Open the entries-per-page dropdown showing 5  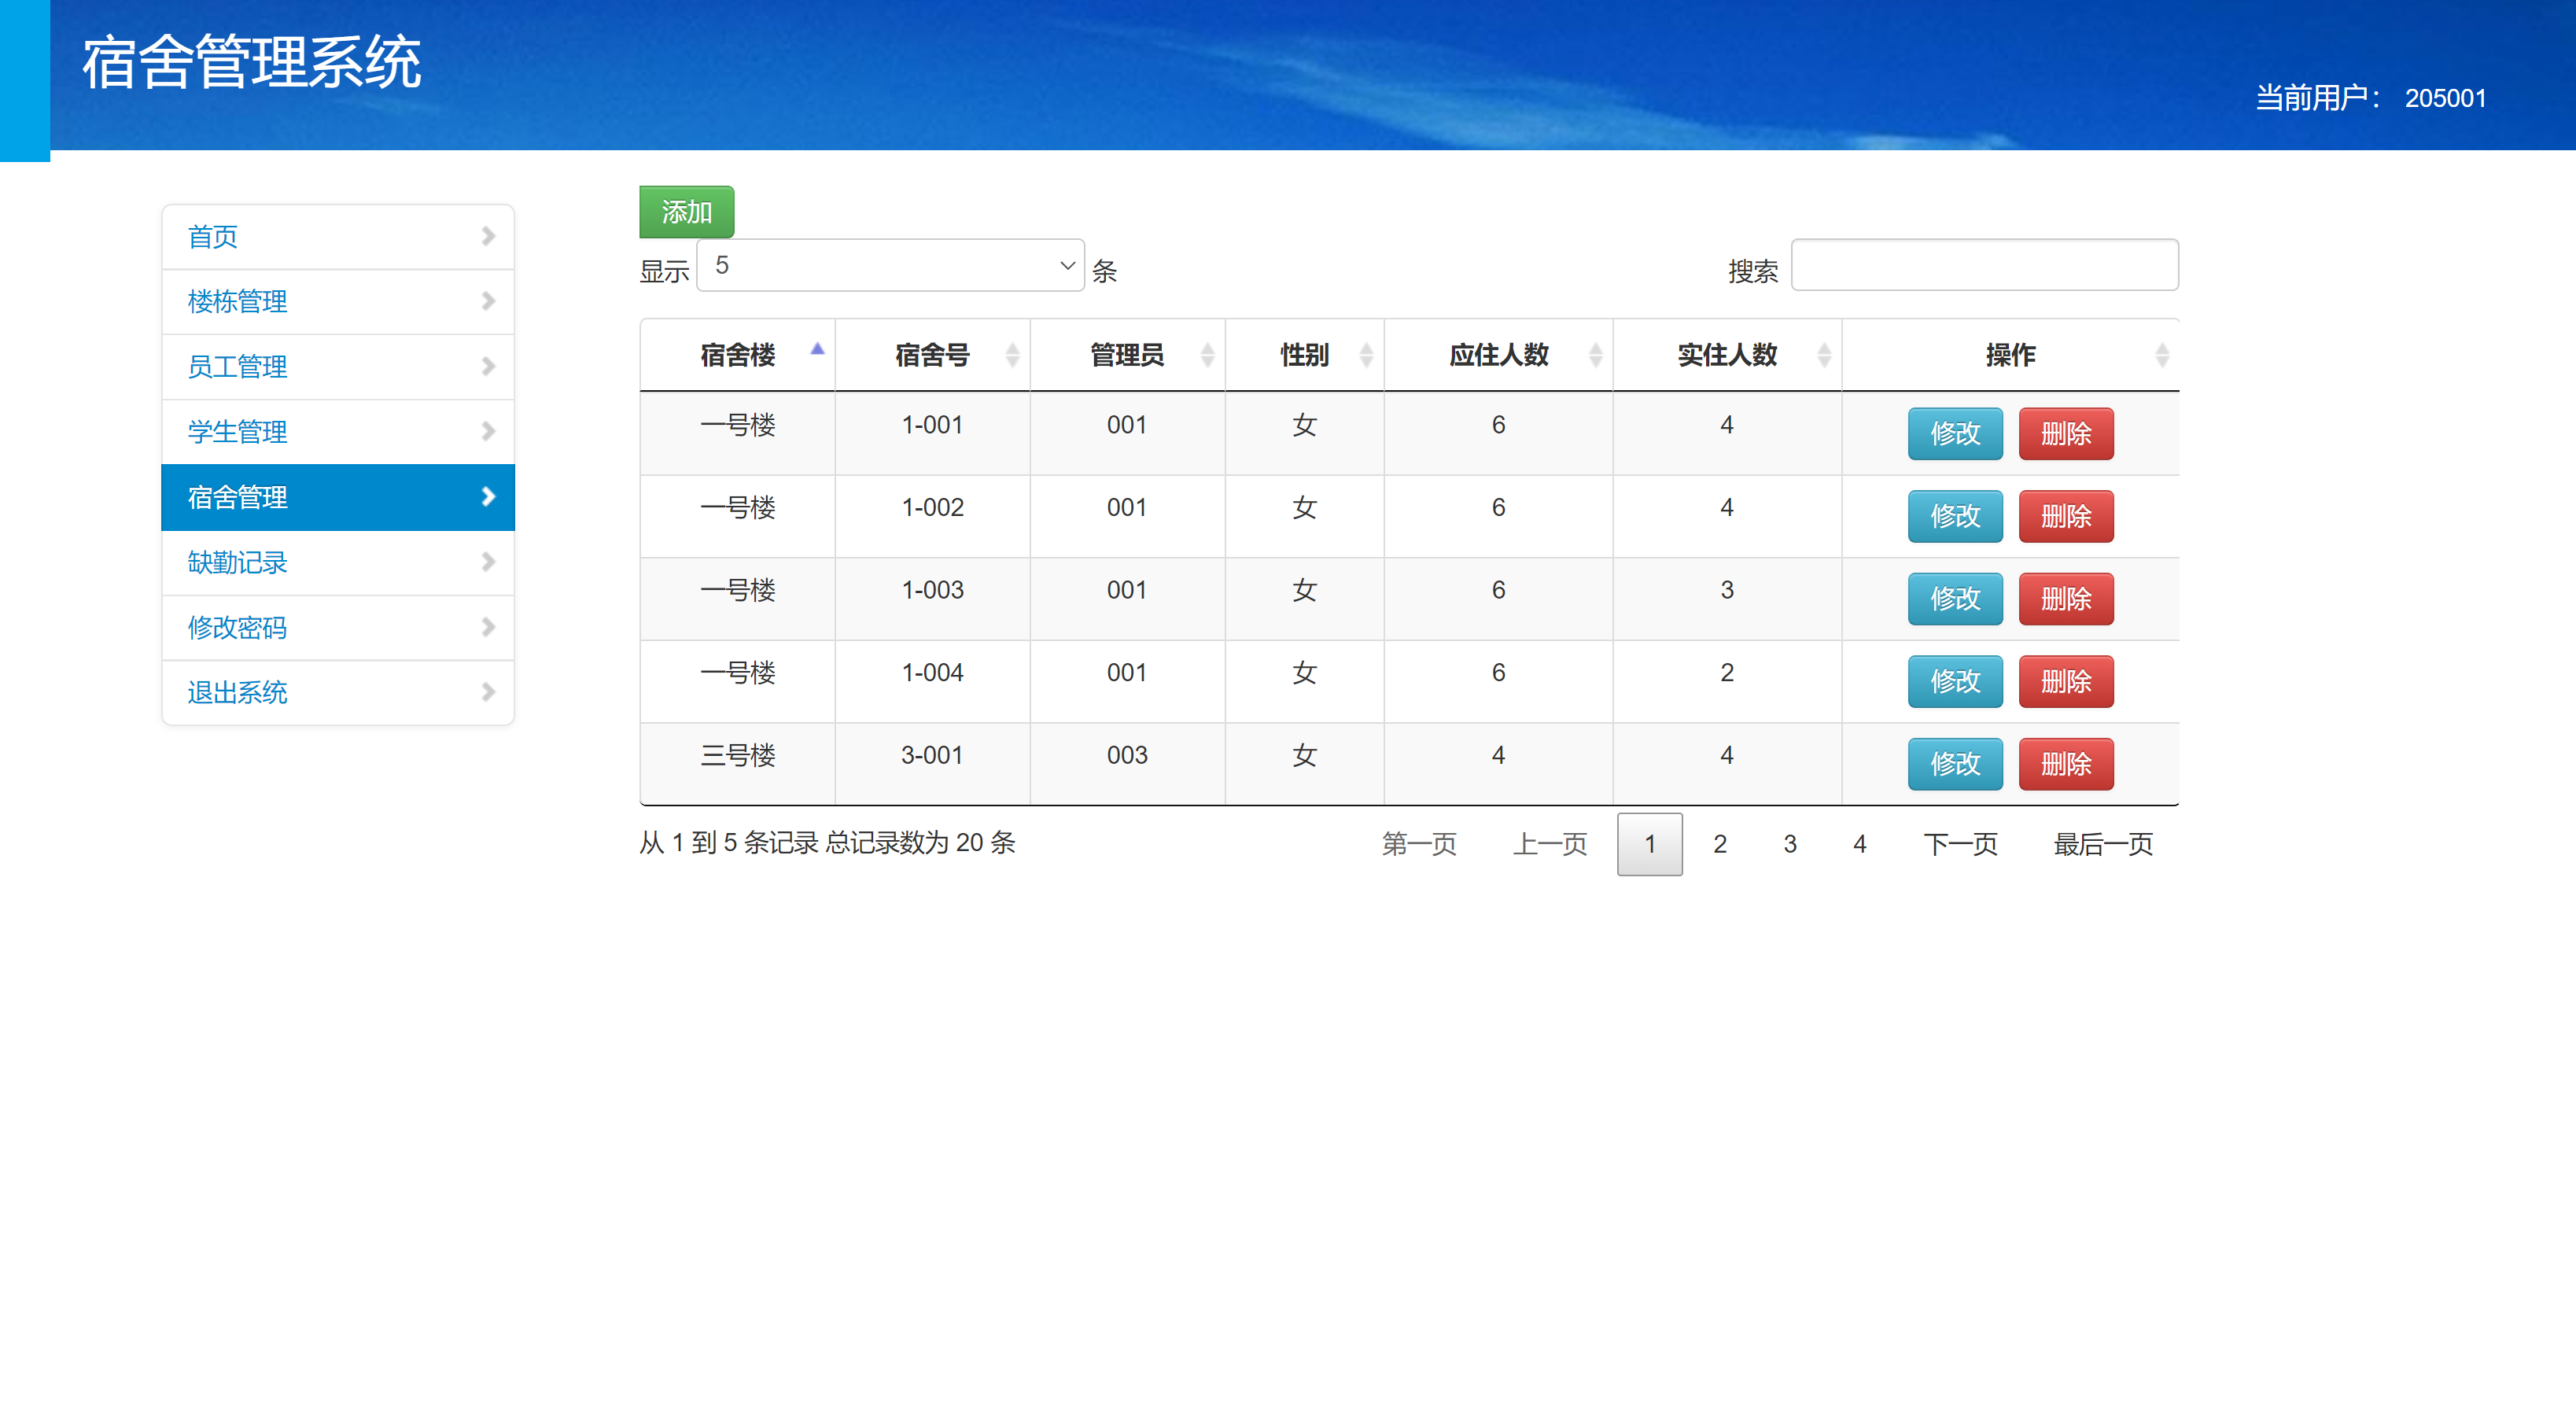tap(890, 265)
